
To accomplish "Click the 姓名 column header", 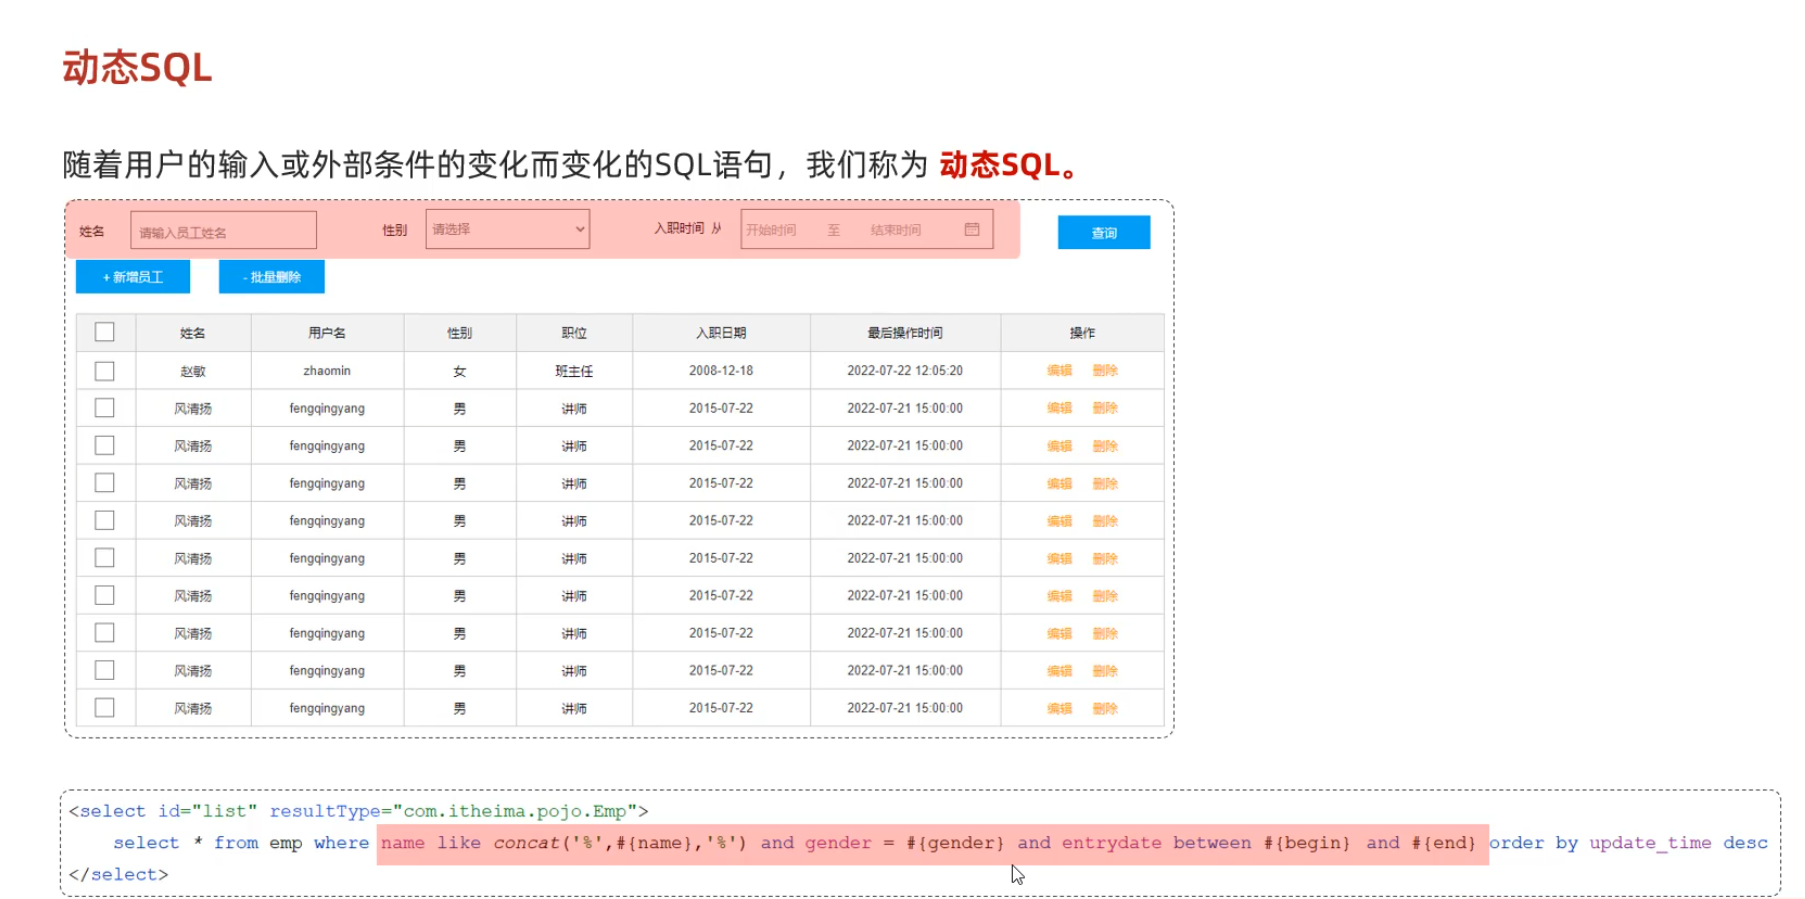I will [x=193, y=333].
